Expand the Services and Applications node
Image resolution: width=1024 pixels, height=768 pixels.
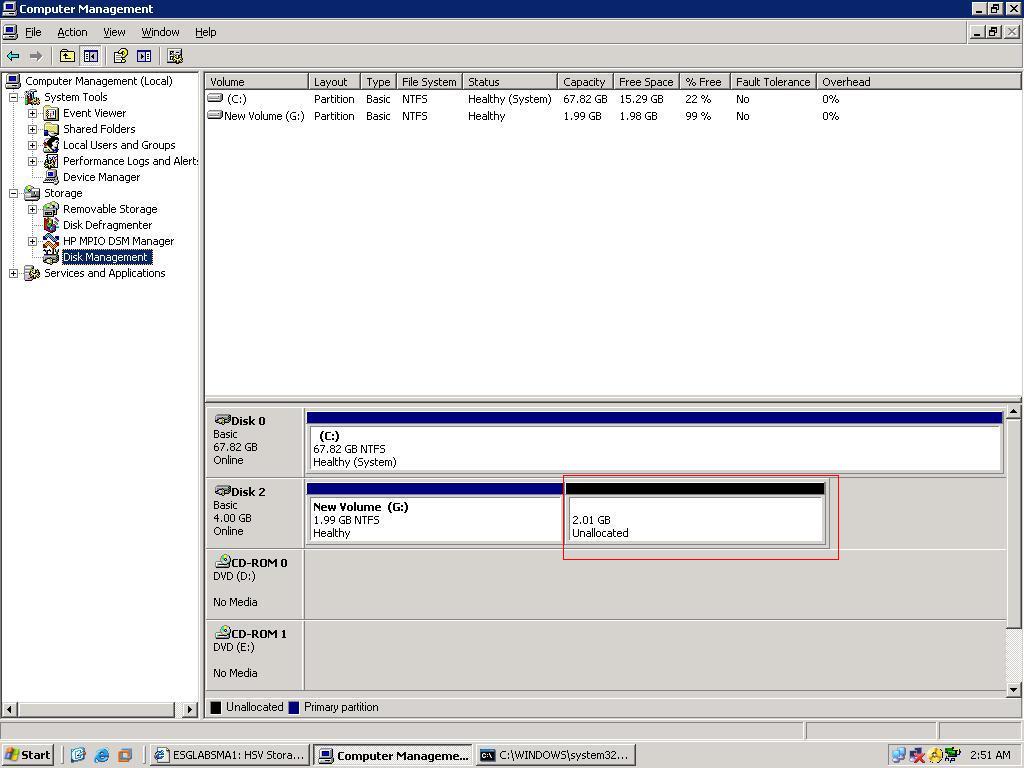tap(13, 274)
